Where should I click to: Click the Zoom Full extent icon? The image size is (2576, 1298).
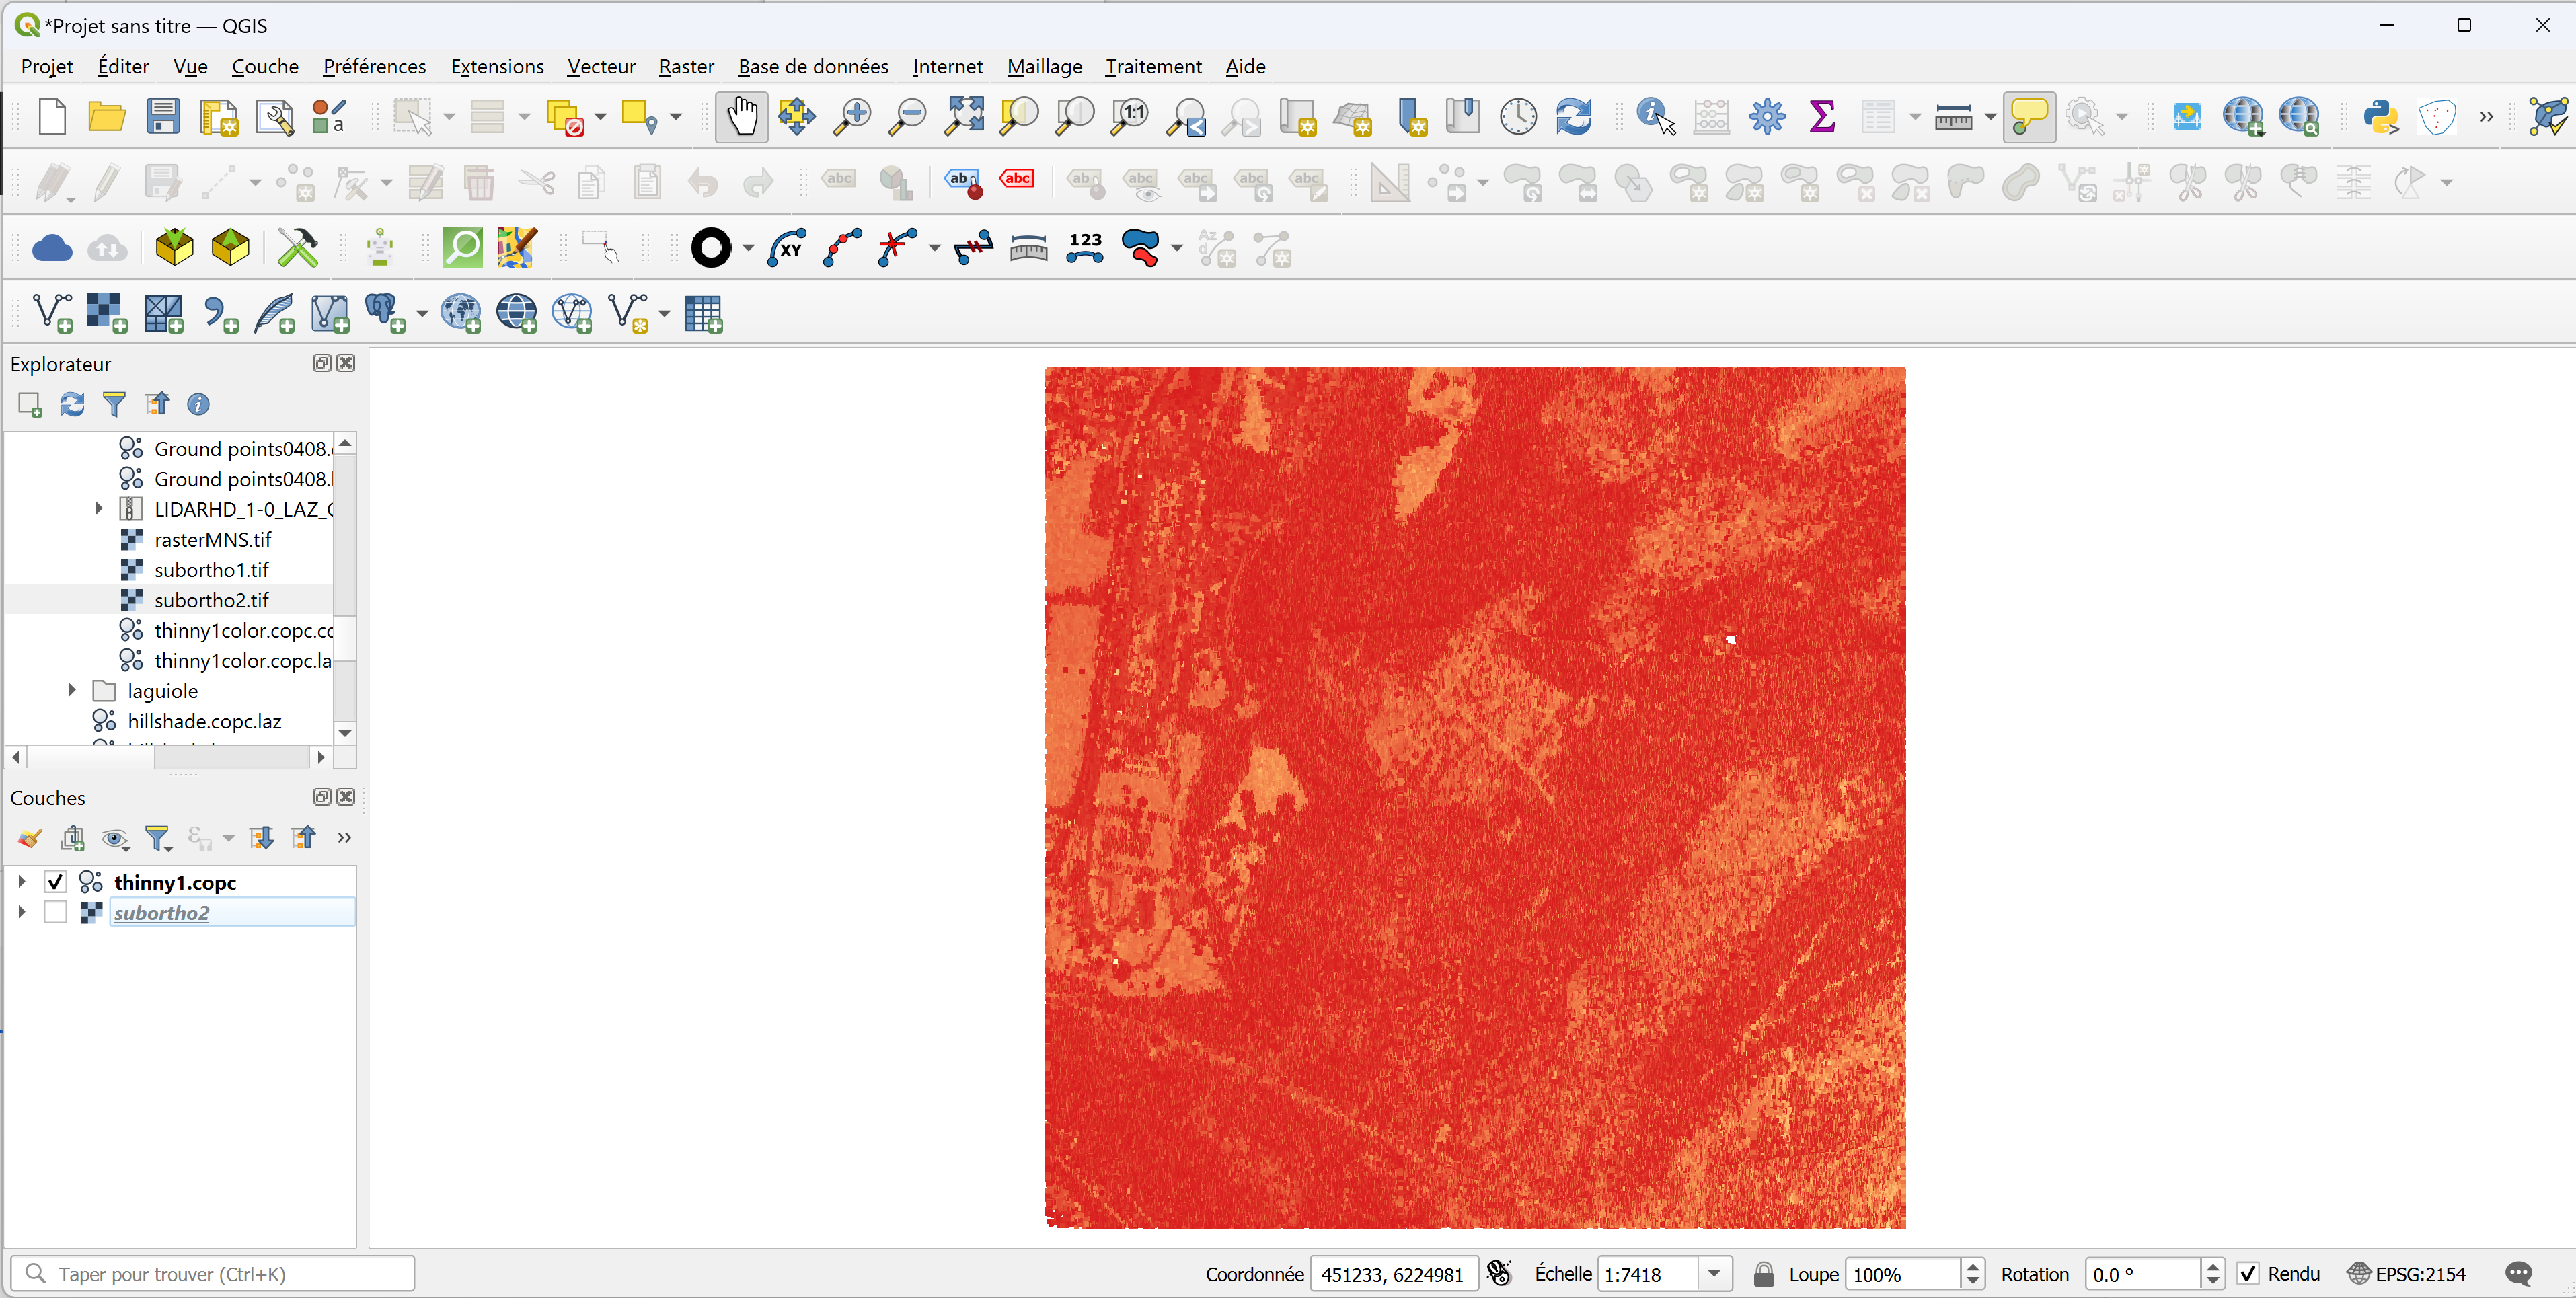click(964, 117)
